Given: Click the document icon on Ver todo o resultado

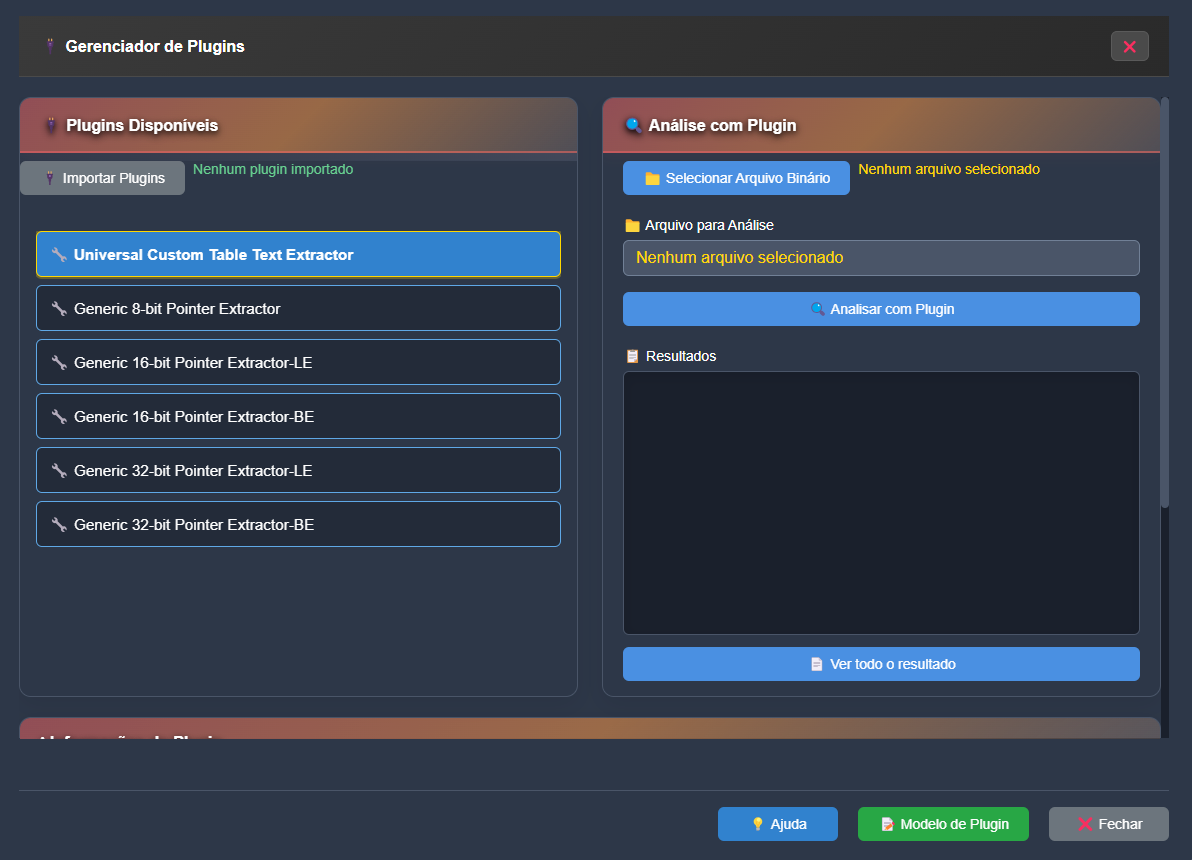Looking at the screenshot, I should click(x=816, y=664).
